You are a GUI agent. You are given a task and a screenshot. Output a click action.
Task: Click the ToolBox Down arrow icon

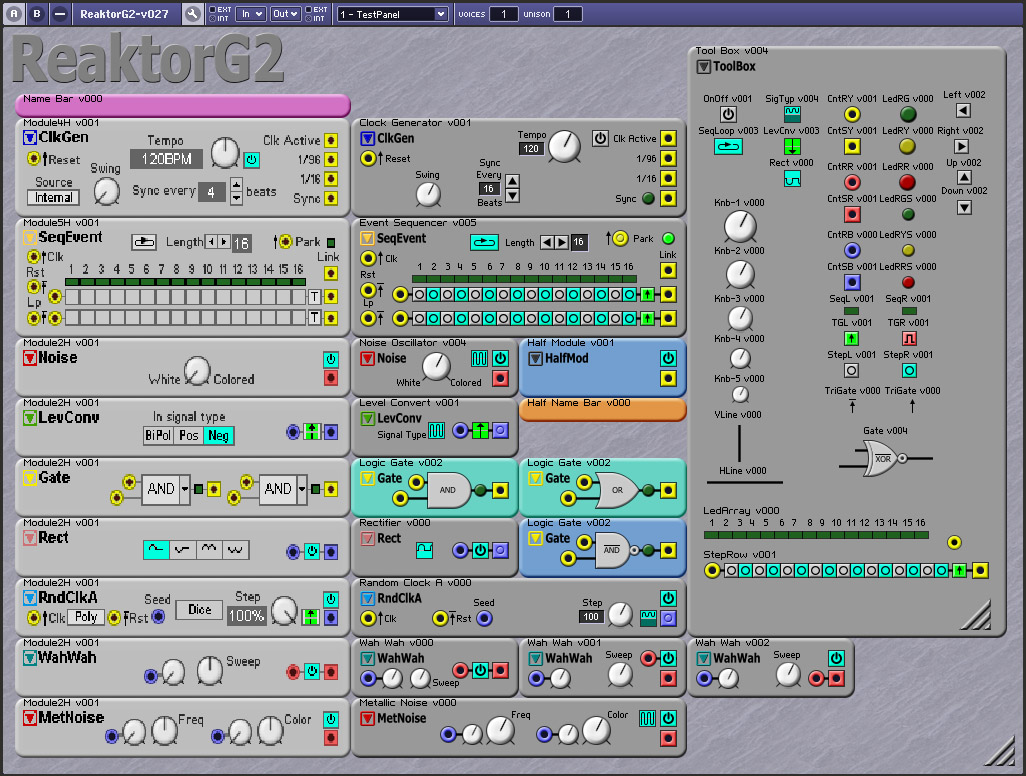pos(963,207)
